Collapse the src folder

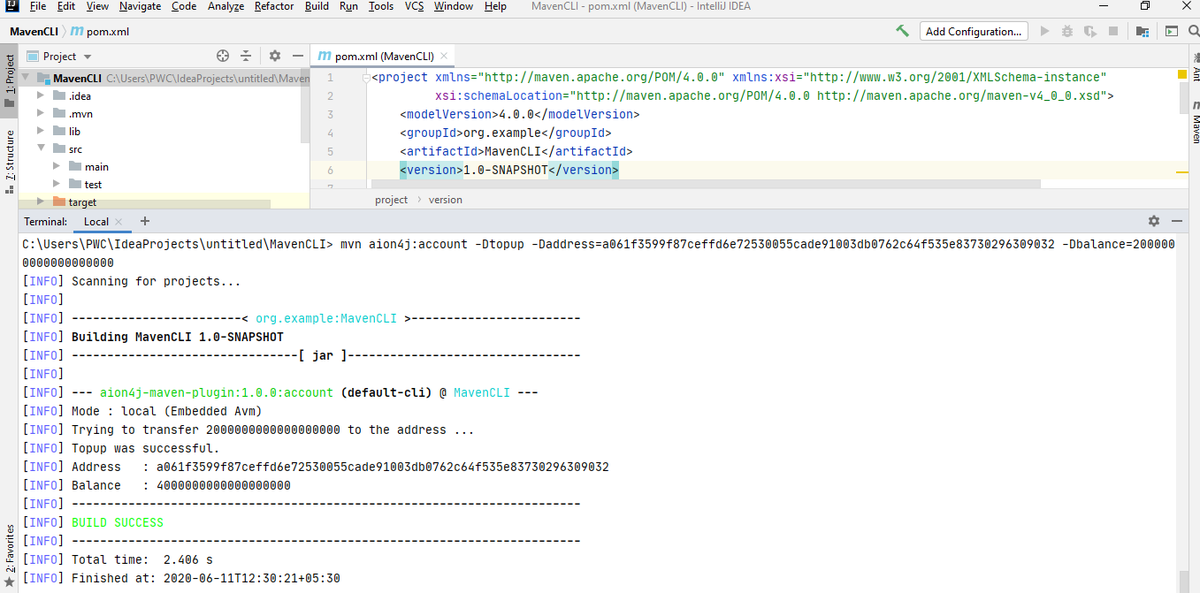coord(40,149)
